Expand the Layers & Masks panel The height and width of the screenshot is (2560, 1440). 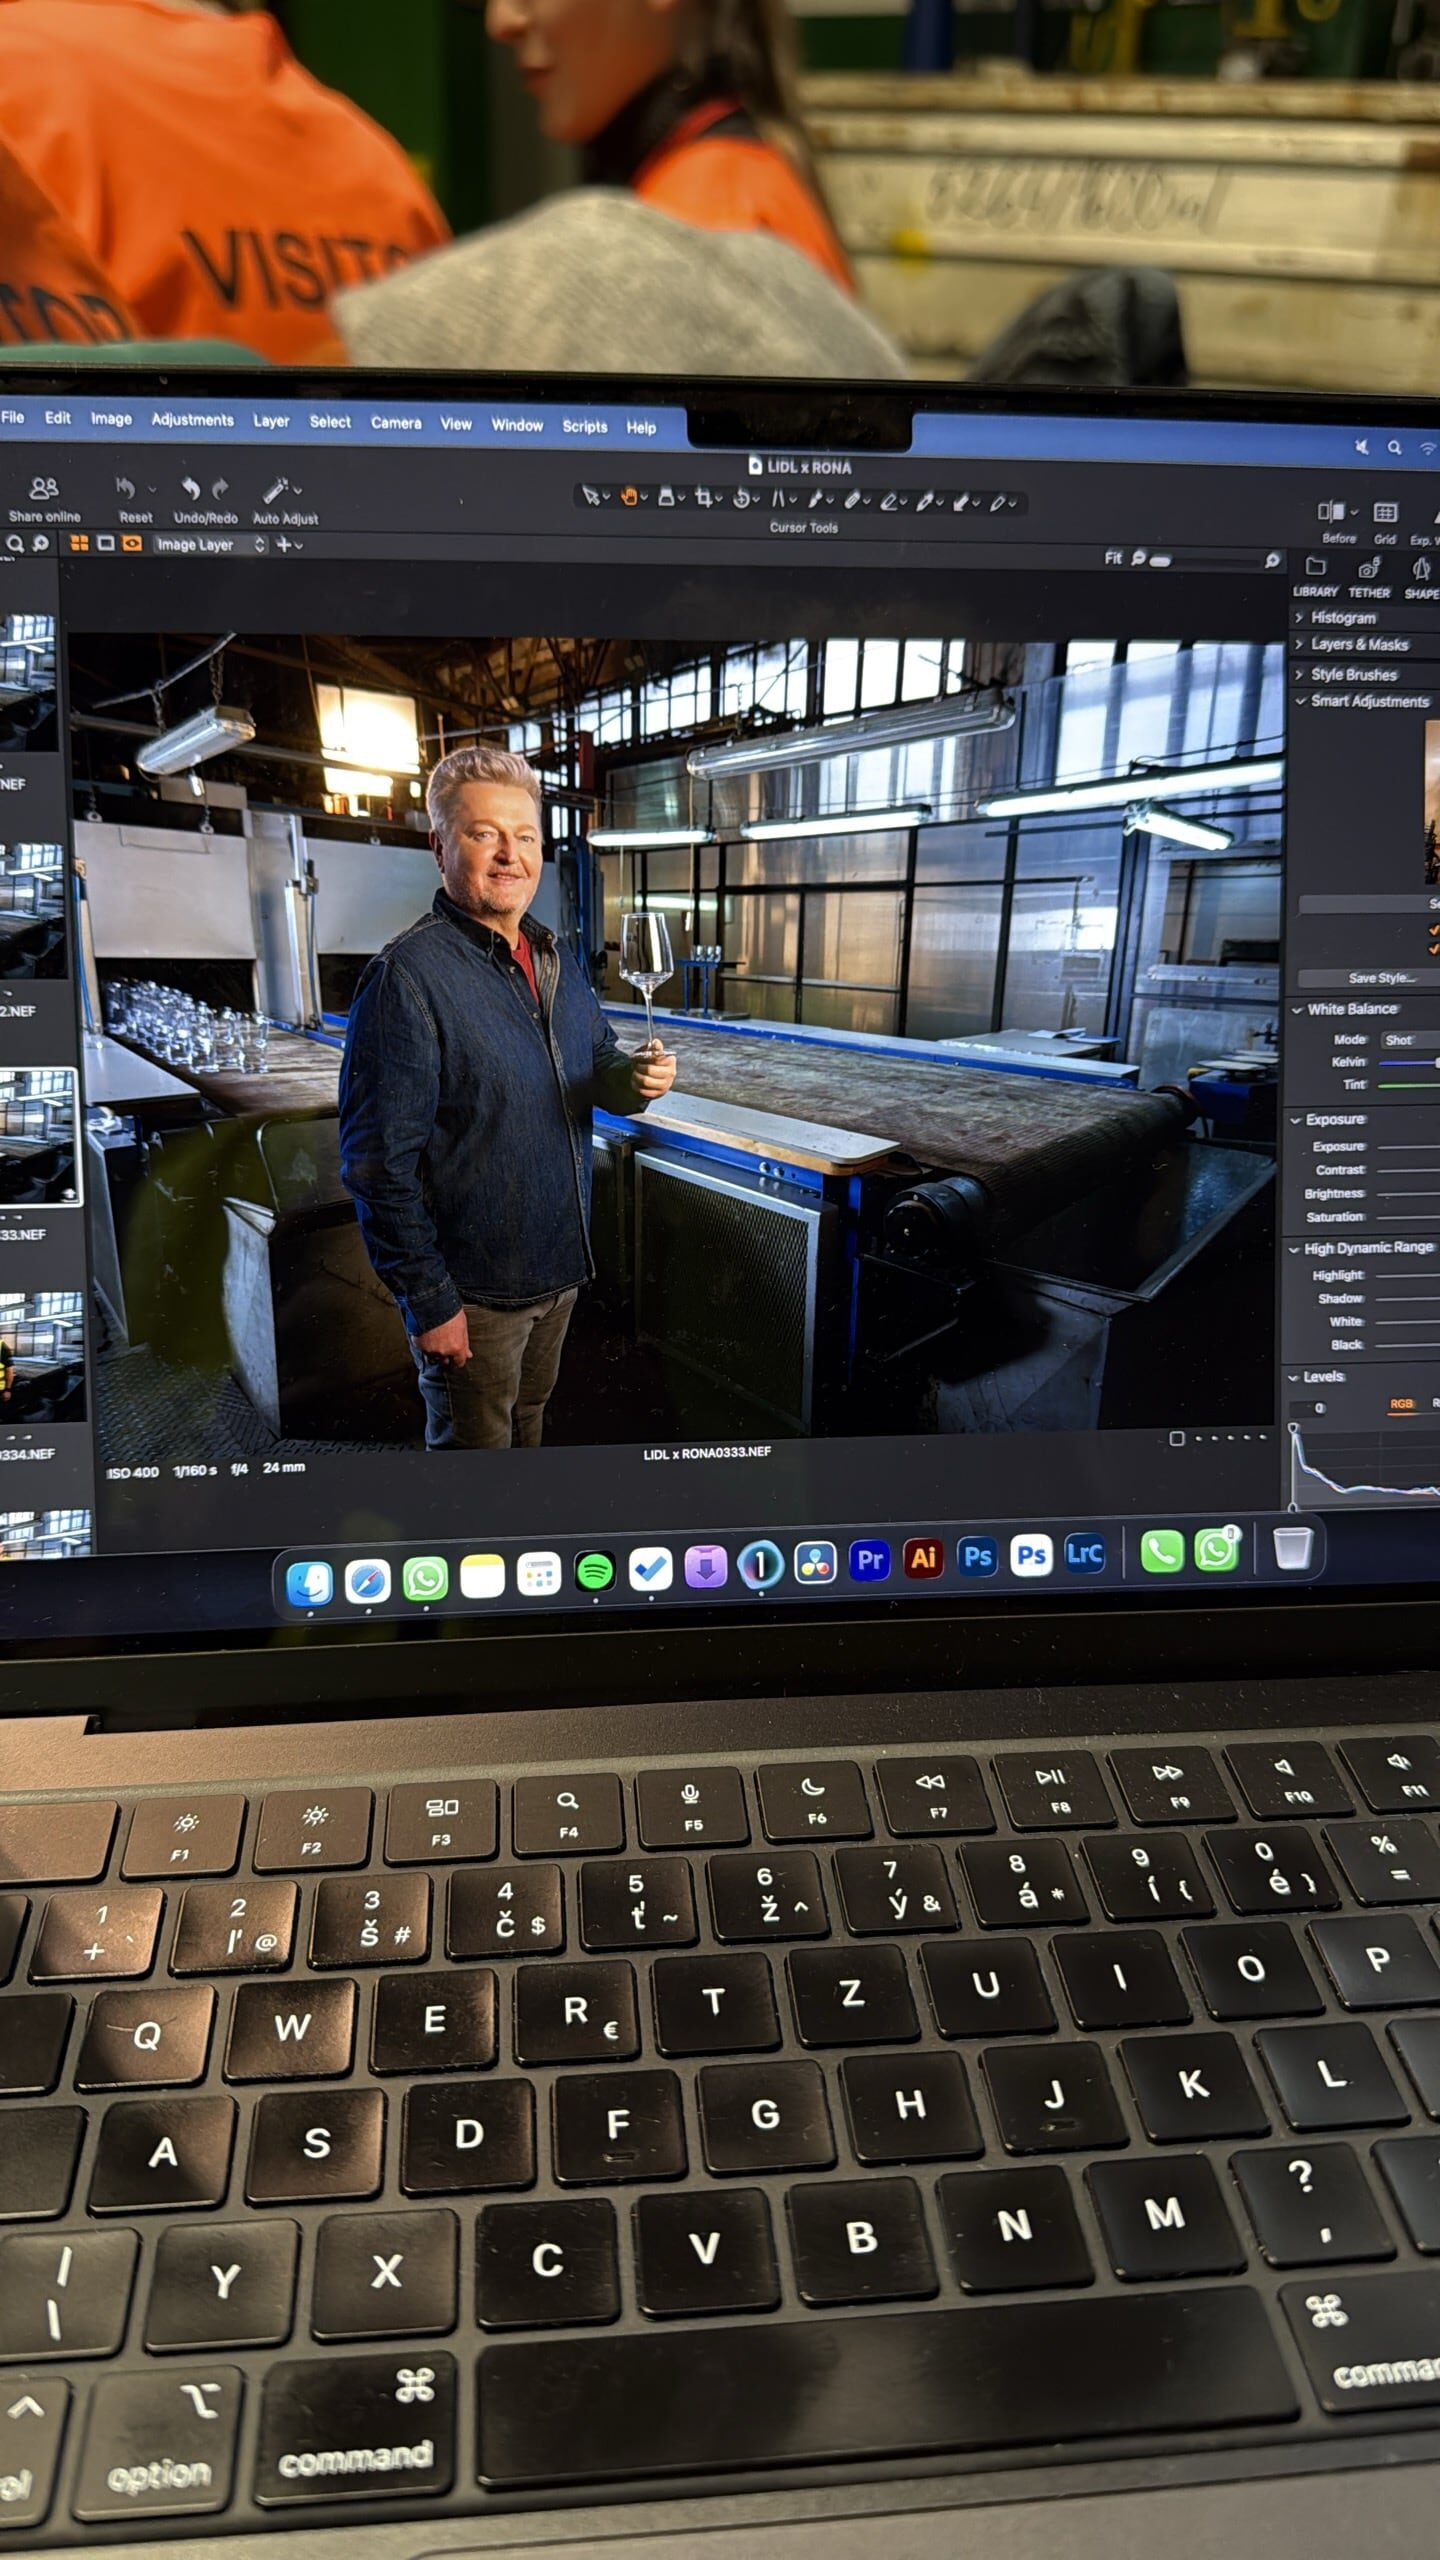coord(1358,645)
